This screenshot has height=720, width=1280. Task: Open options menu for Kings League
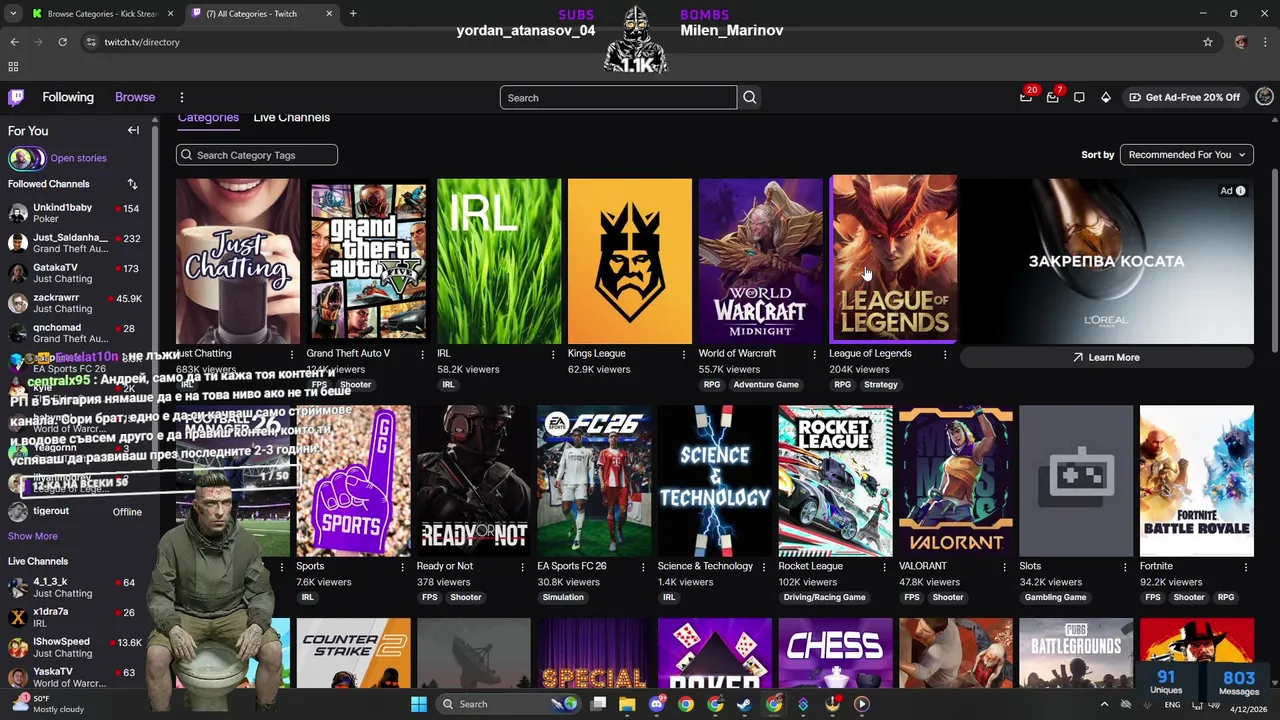[x=684, y=354]
